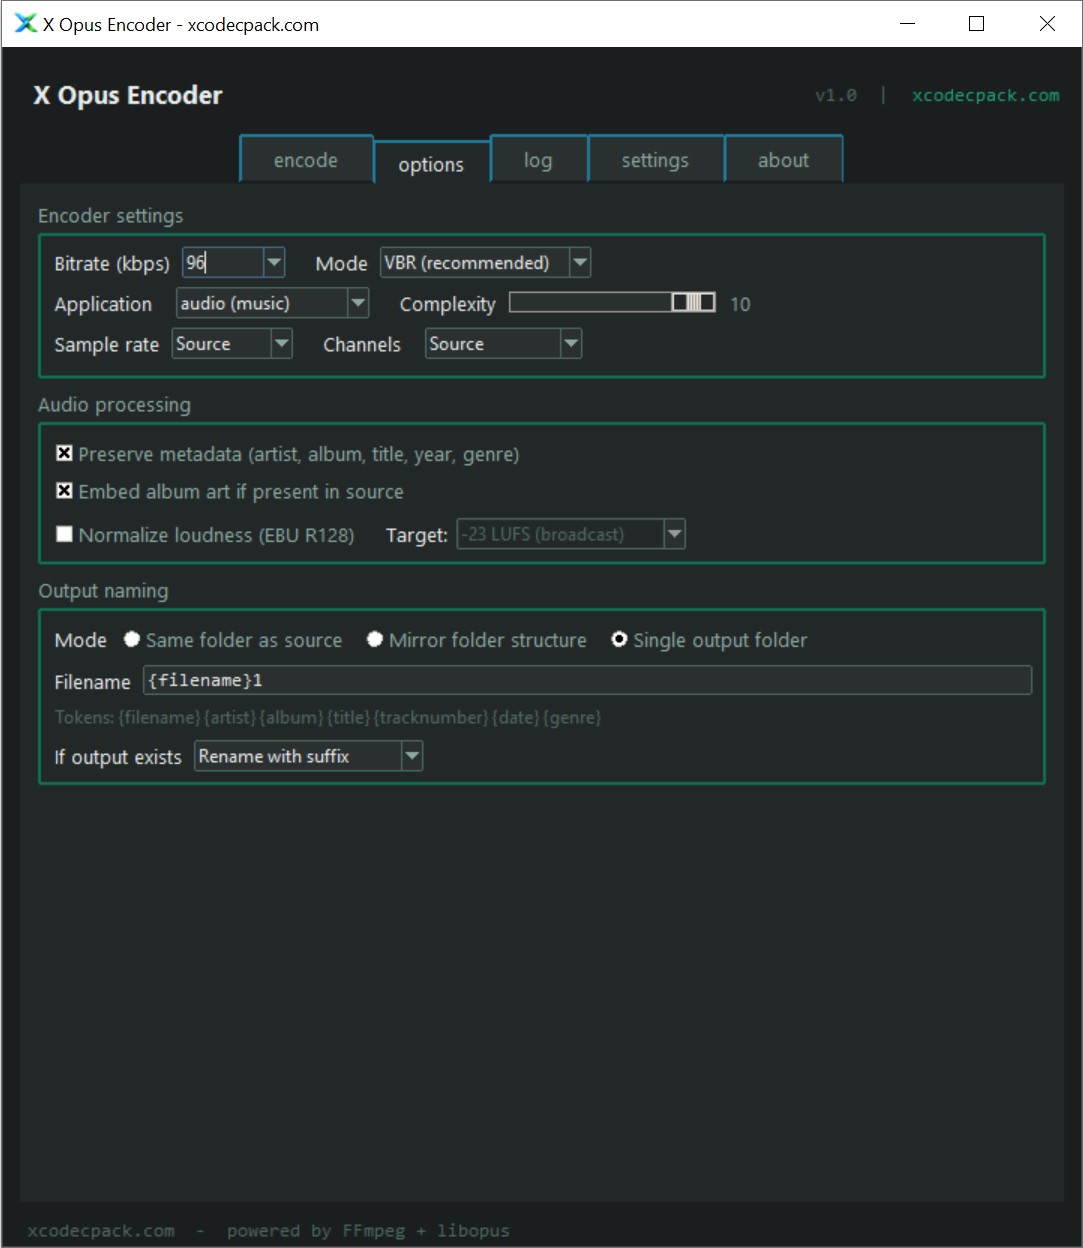Go to the settings tab
This screenshot has height=1248, width=1083.
[655, 160]
